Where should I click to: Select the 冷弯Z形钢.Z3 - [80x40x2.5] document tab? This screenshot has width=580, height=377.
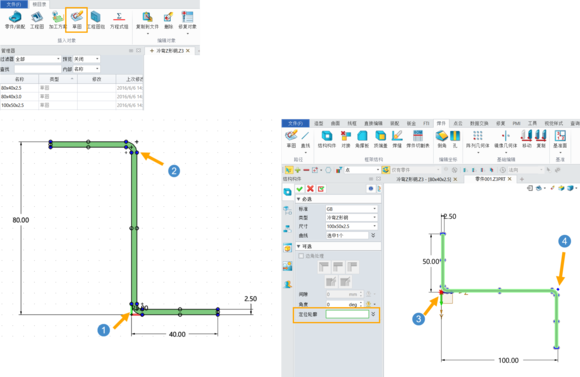[423, 179]
